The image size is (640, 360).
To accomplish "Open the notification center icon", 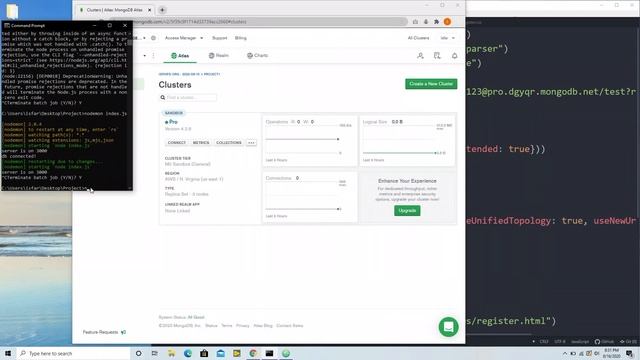I will [x=630, y=353].
